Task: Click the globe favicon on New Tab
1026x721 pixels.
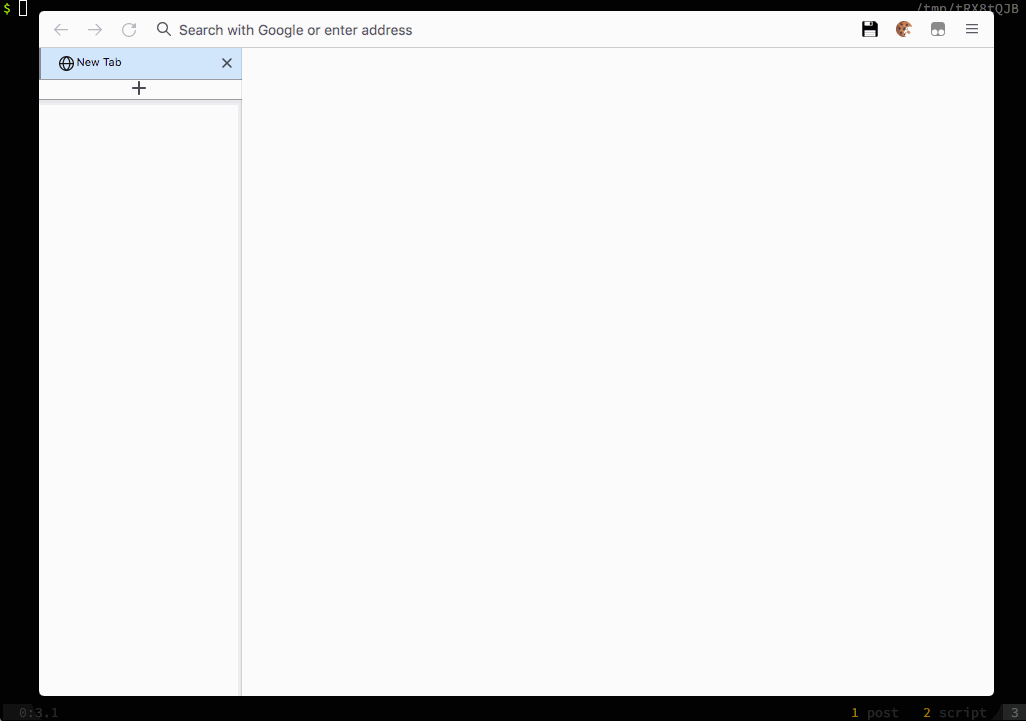Action: pos(66,63)
